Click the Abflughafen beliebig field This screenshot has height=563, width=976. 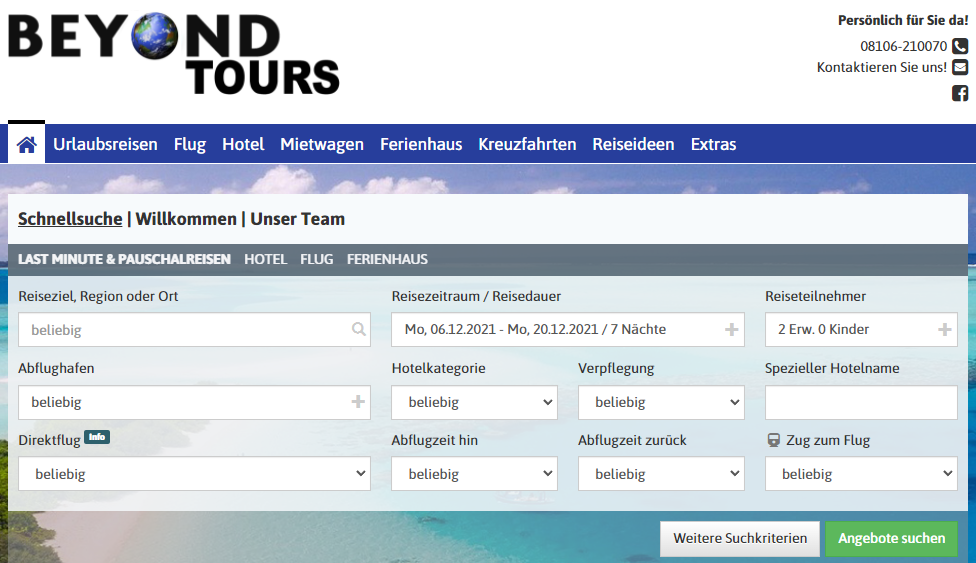[194, 402]
